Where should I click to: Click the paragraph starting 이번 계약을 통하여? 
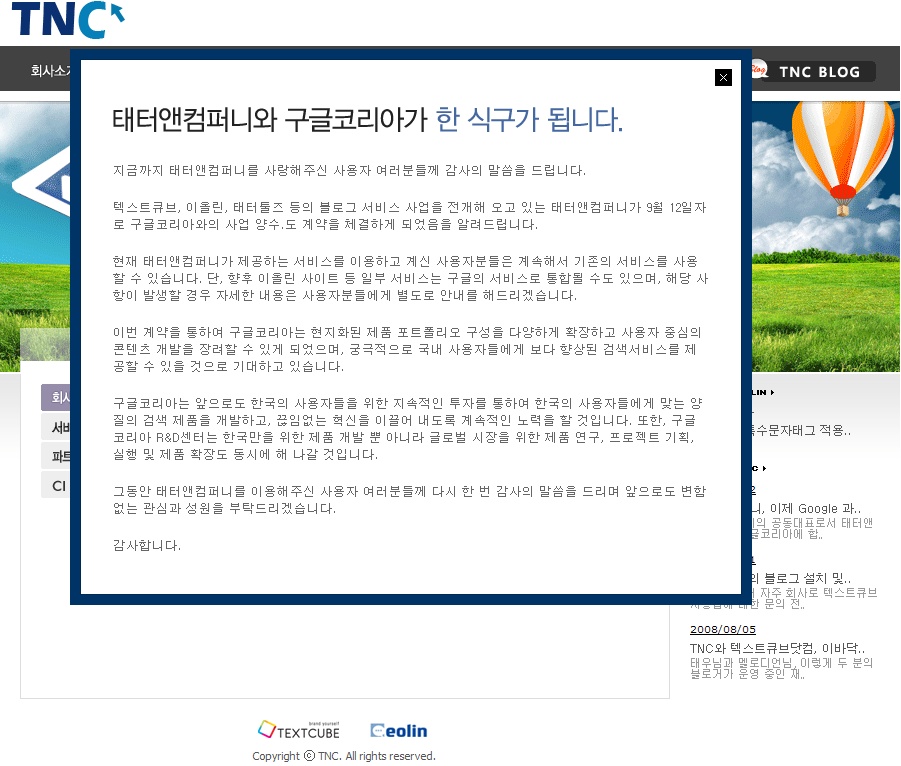[407, 349]
